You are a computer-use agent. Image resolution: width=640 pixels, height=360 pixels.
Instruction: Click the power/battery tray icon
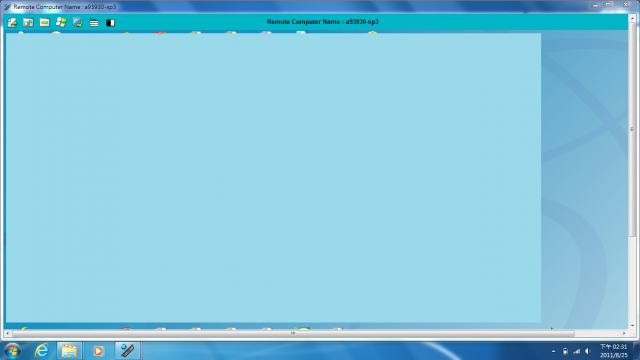point(565,351)
